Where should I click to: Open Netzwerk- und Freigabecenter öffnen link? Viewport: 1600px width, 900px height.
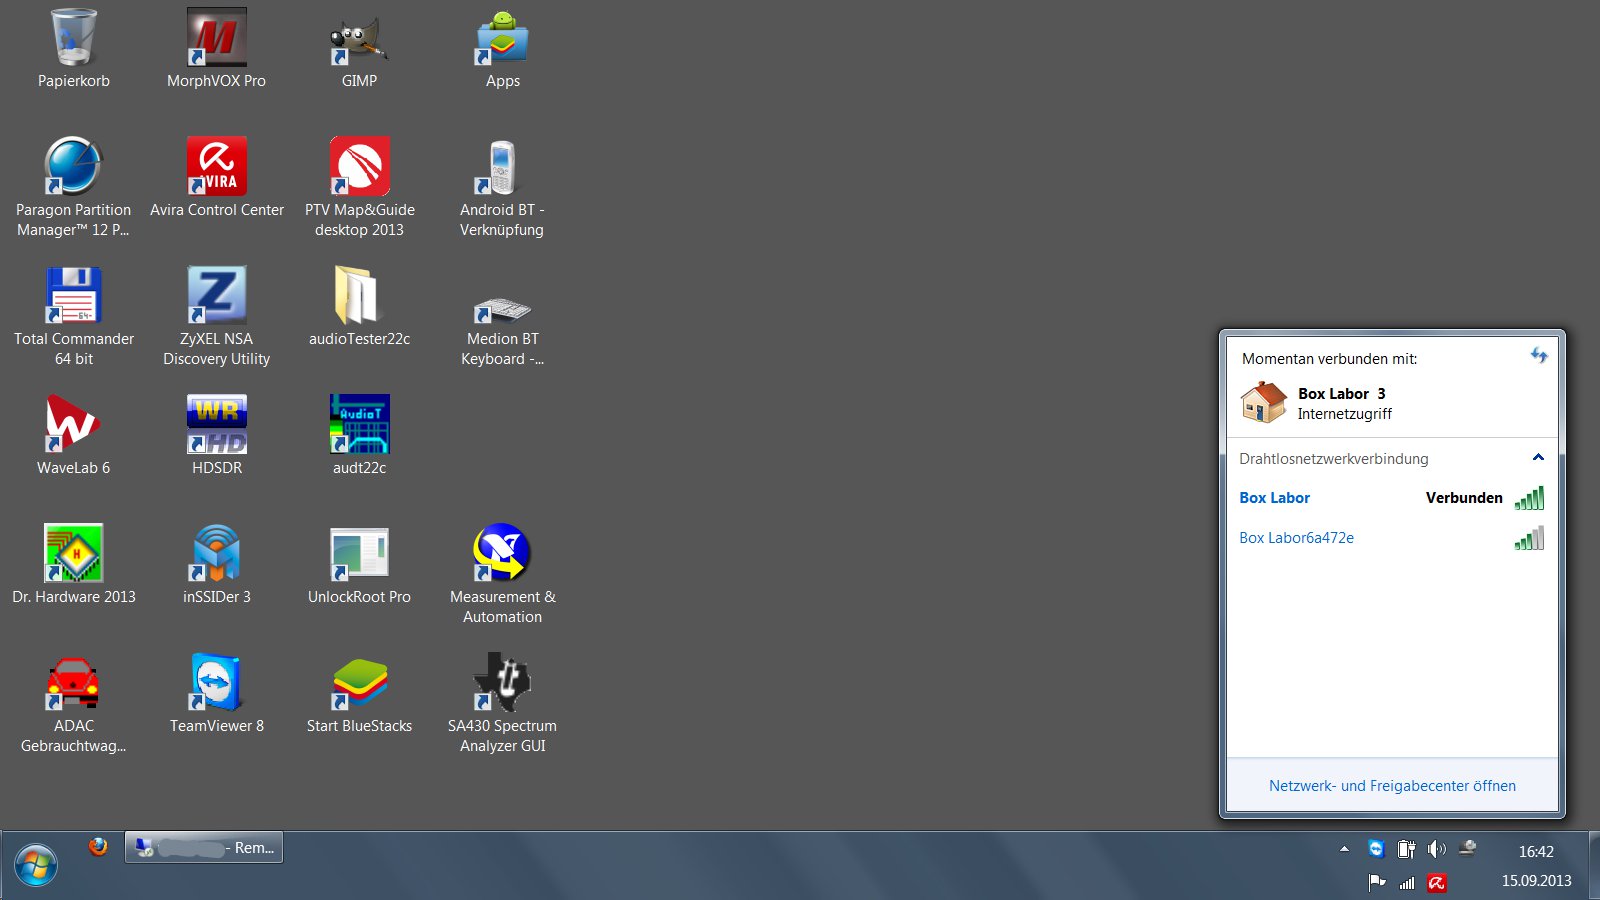click(1392, 786)
